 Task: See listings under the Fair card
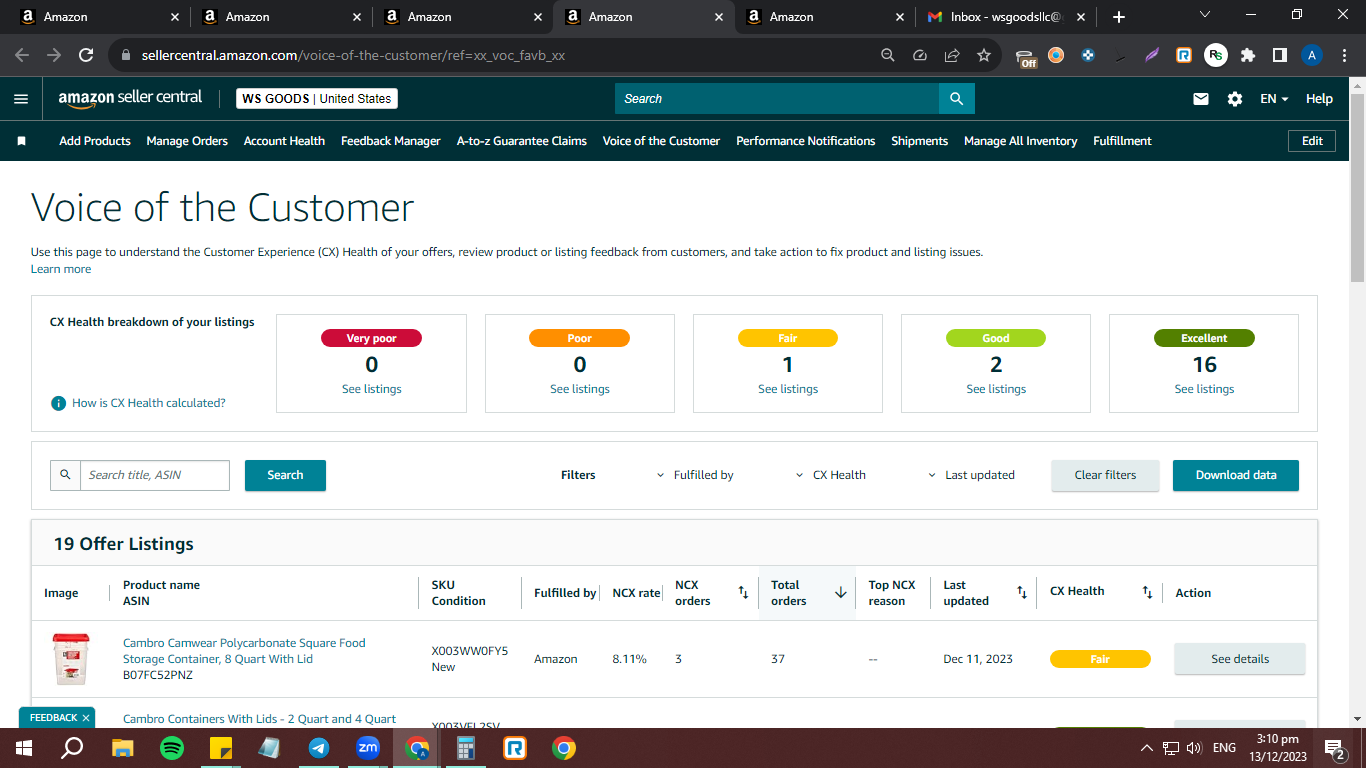(x=788, y=389)
